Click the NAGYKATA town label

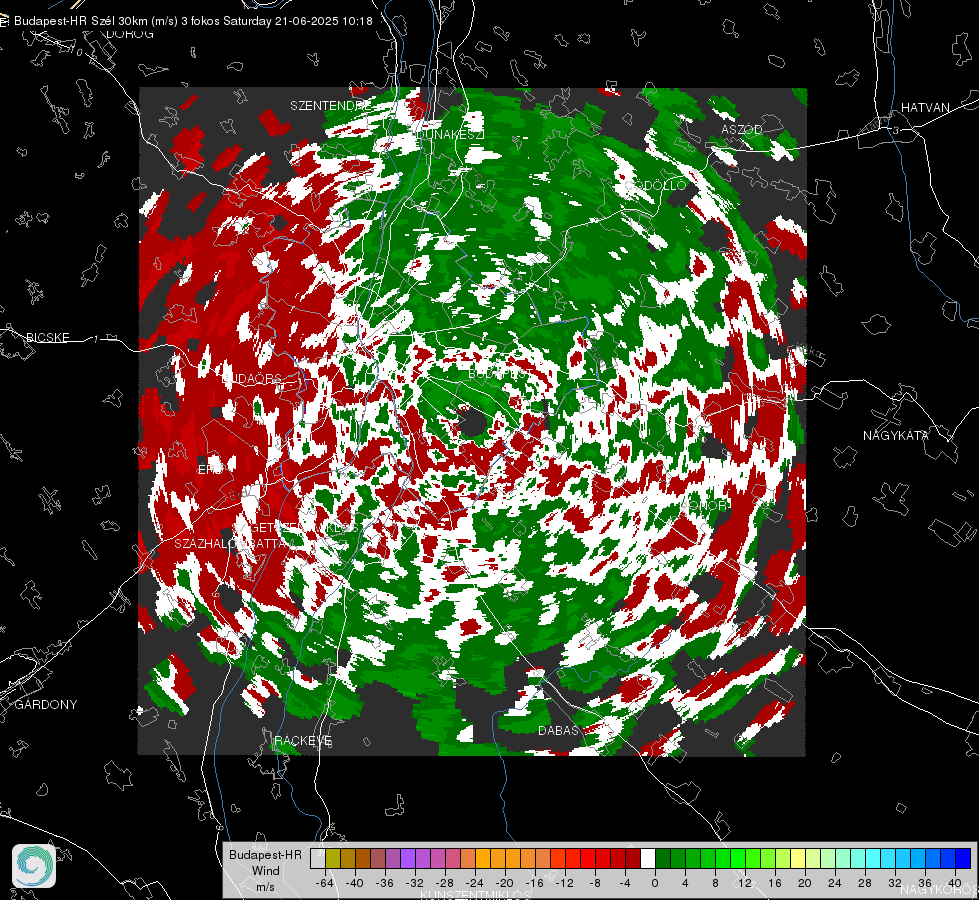pos(896,435)
